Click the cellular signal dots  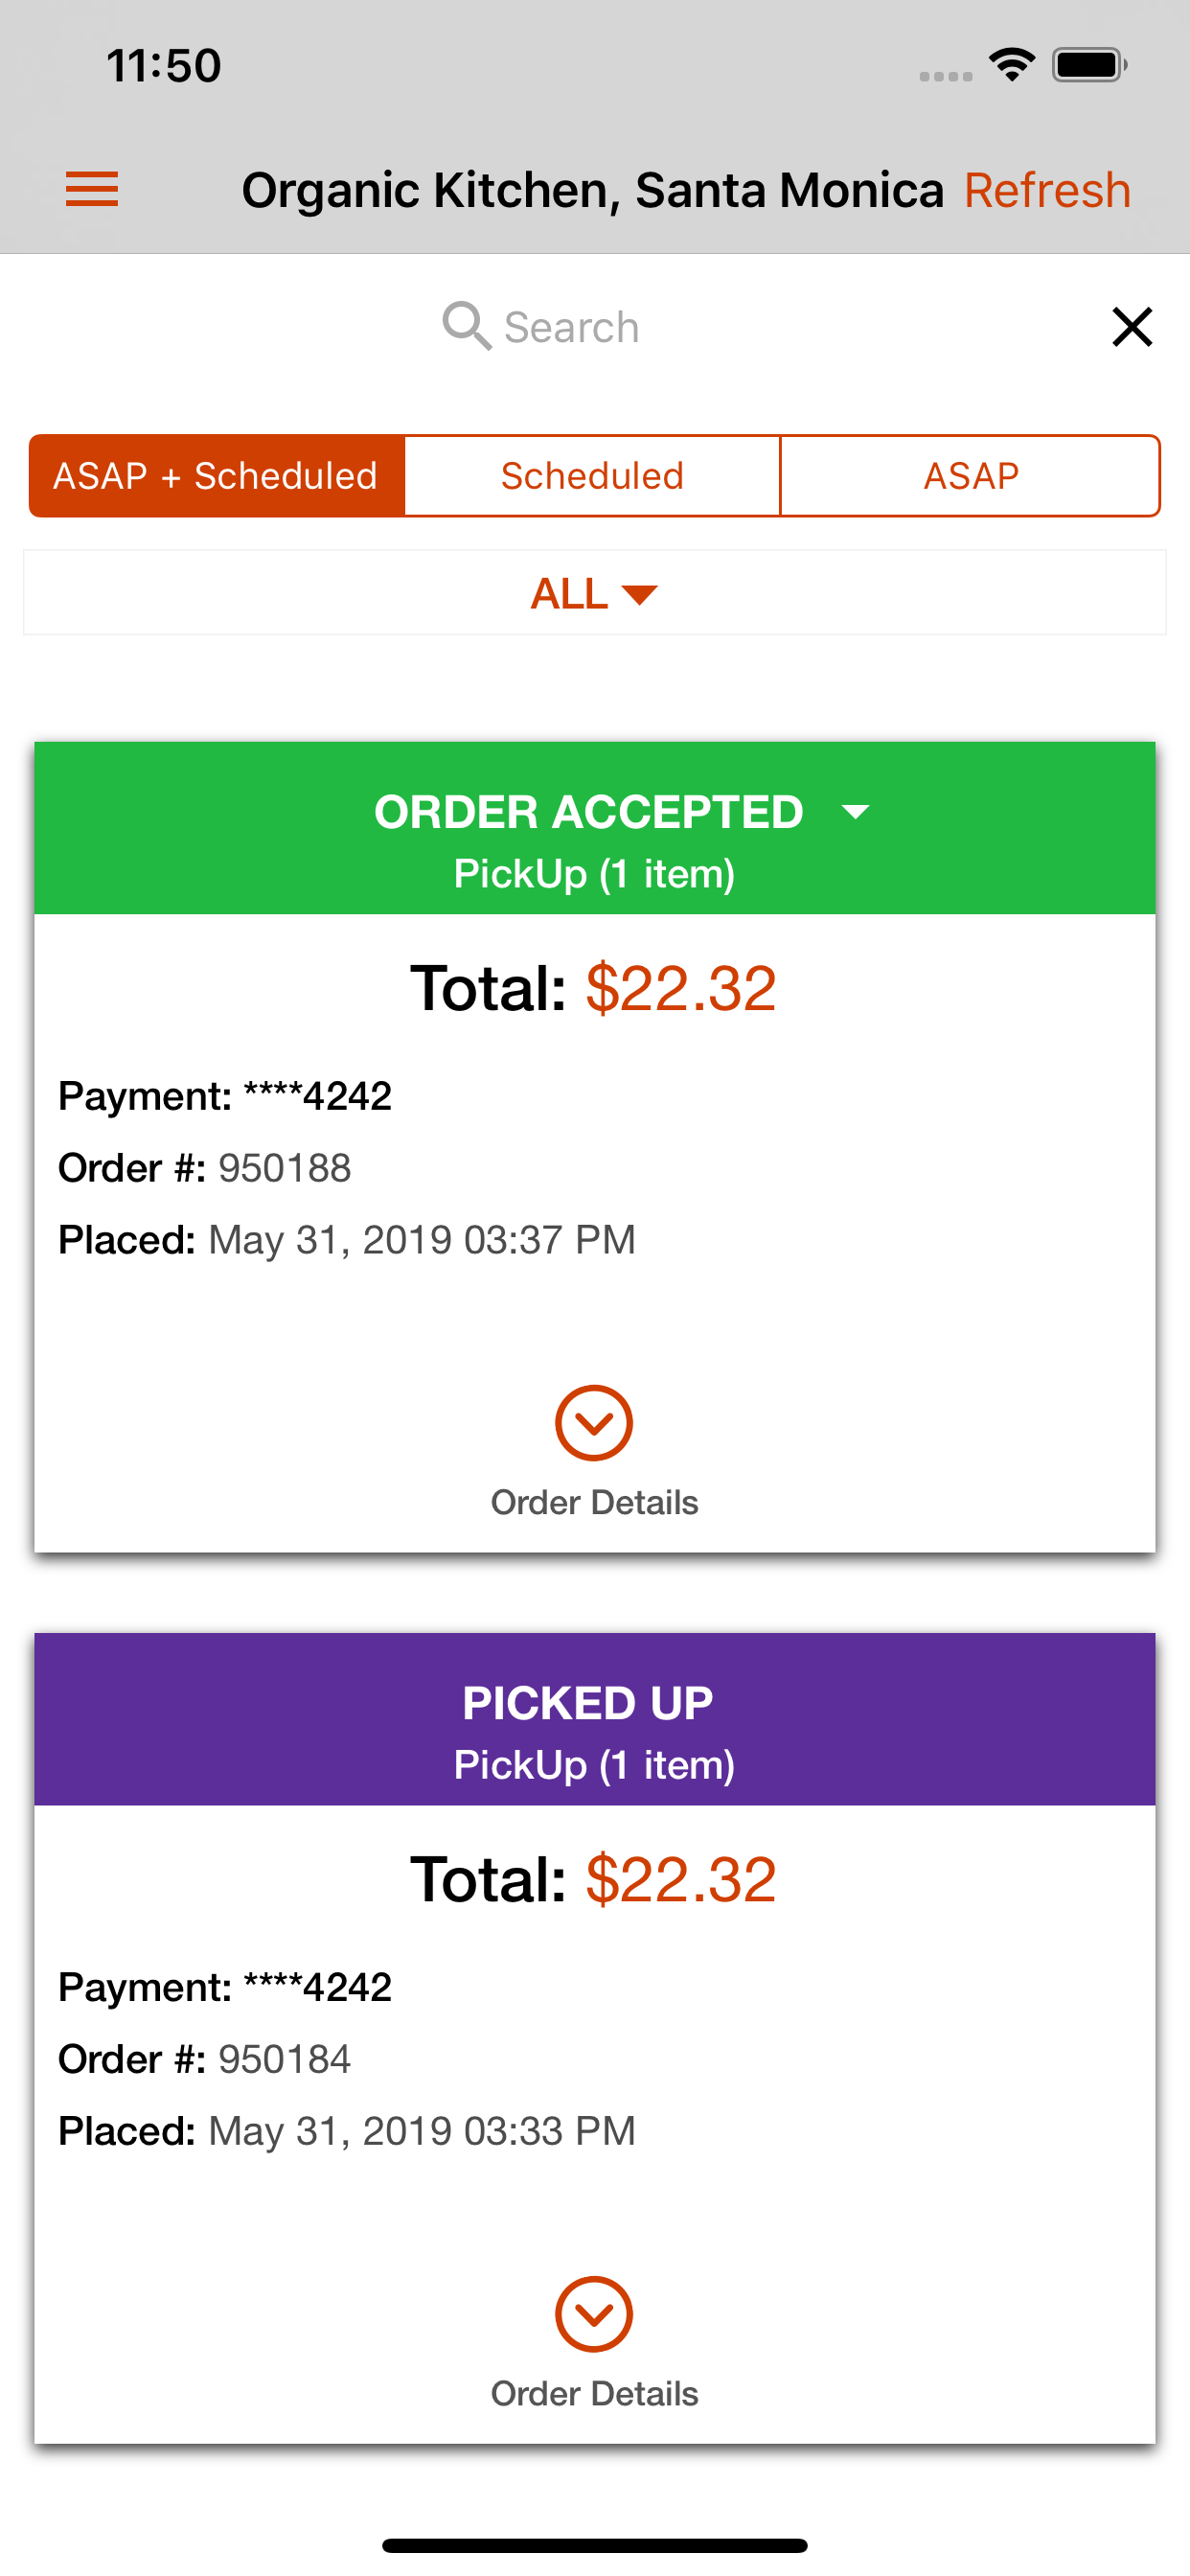coord(945,76)
